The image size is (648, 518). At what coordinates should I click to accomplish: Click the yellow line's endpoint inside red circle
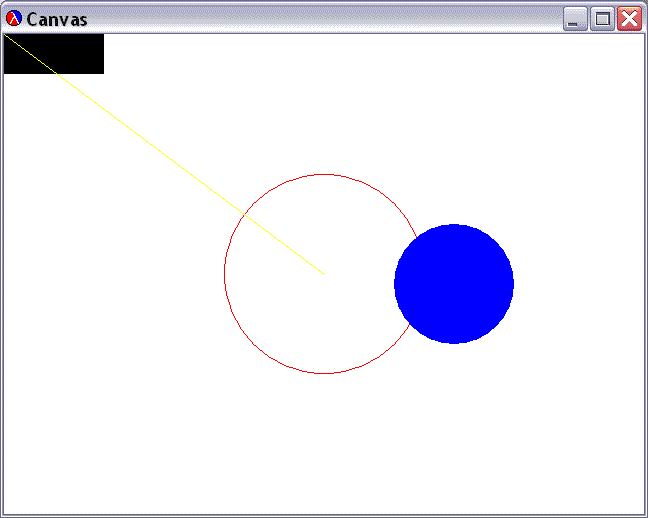(323, 273)
